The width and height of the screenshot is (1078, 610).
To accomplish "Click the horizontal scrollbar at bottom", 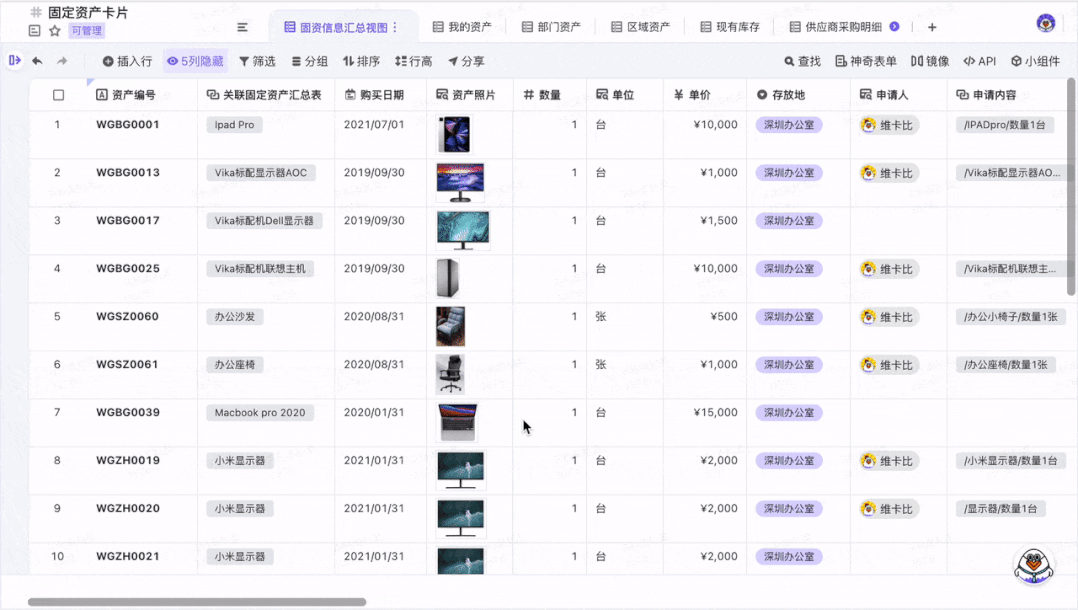I will tap(196, 602).
